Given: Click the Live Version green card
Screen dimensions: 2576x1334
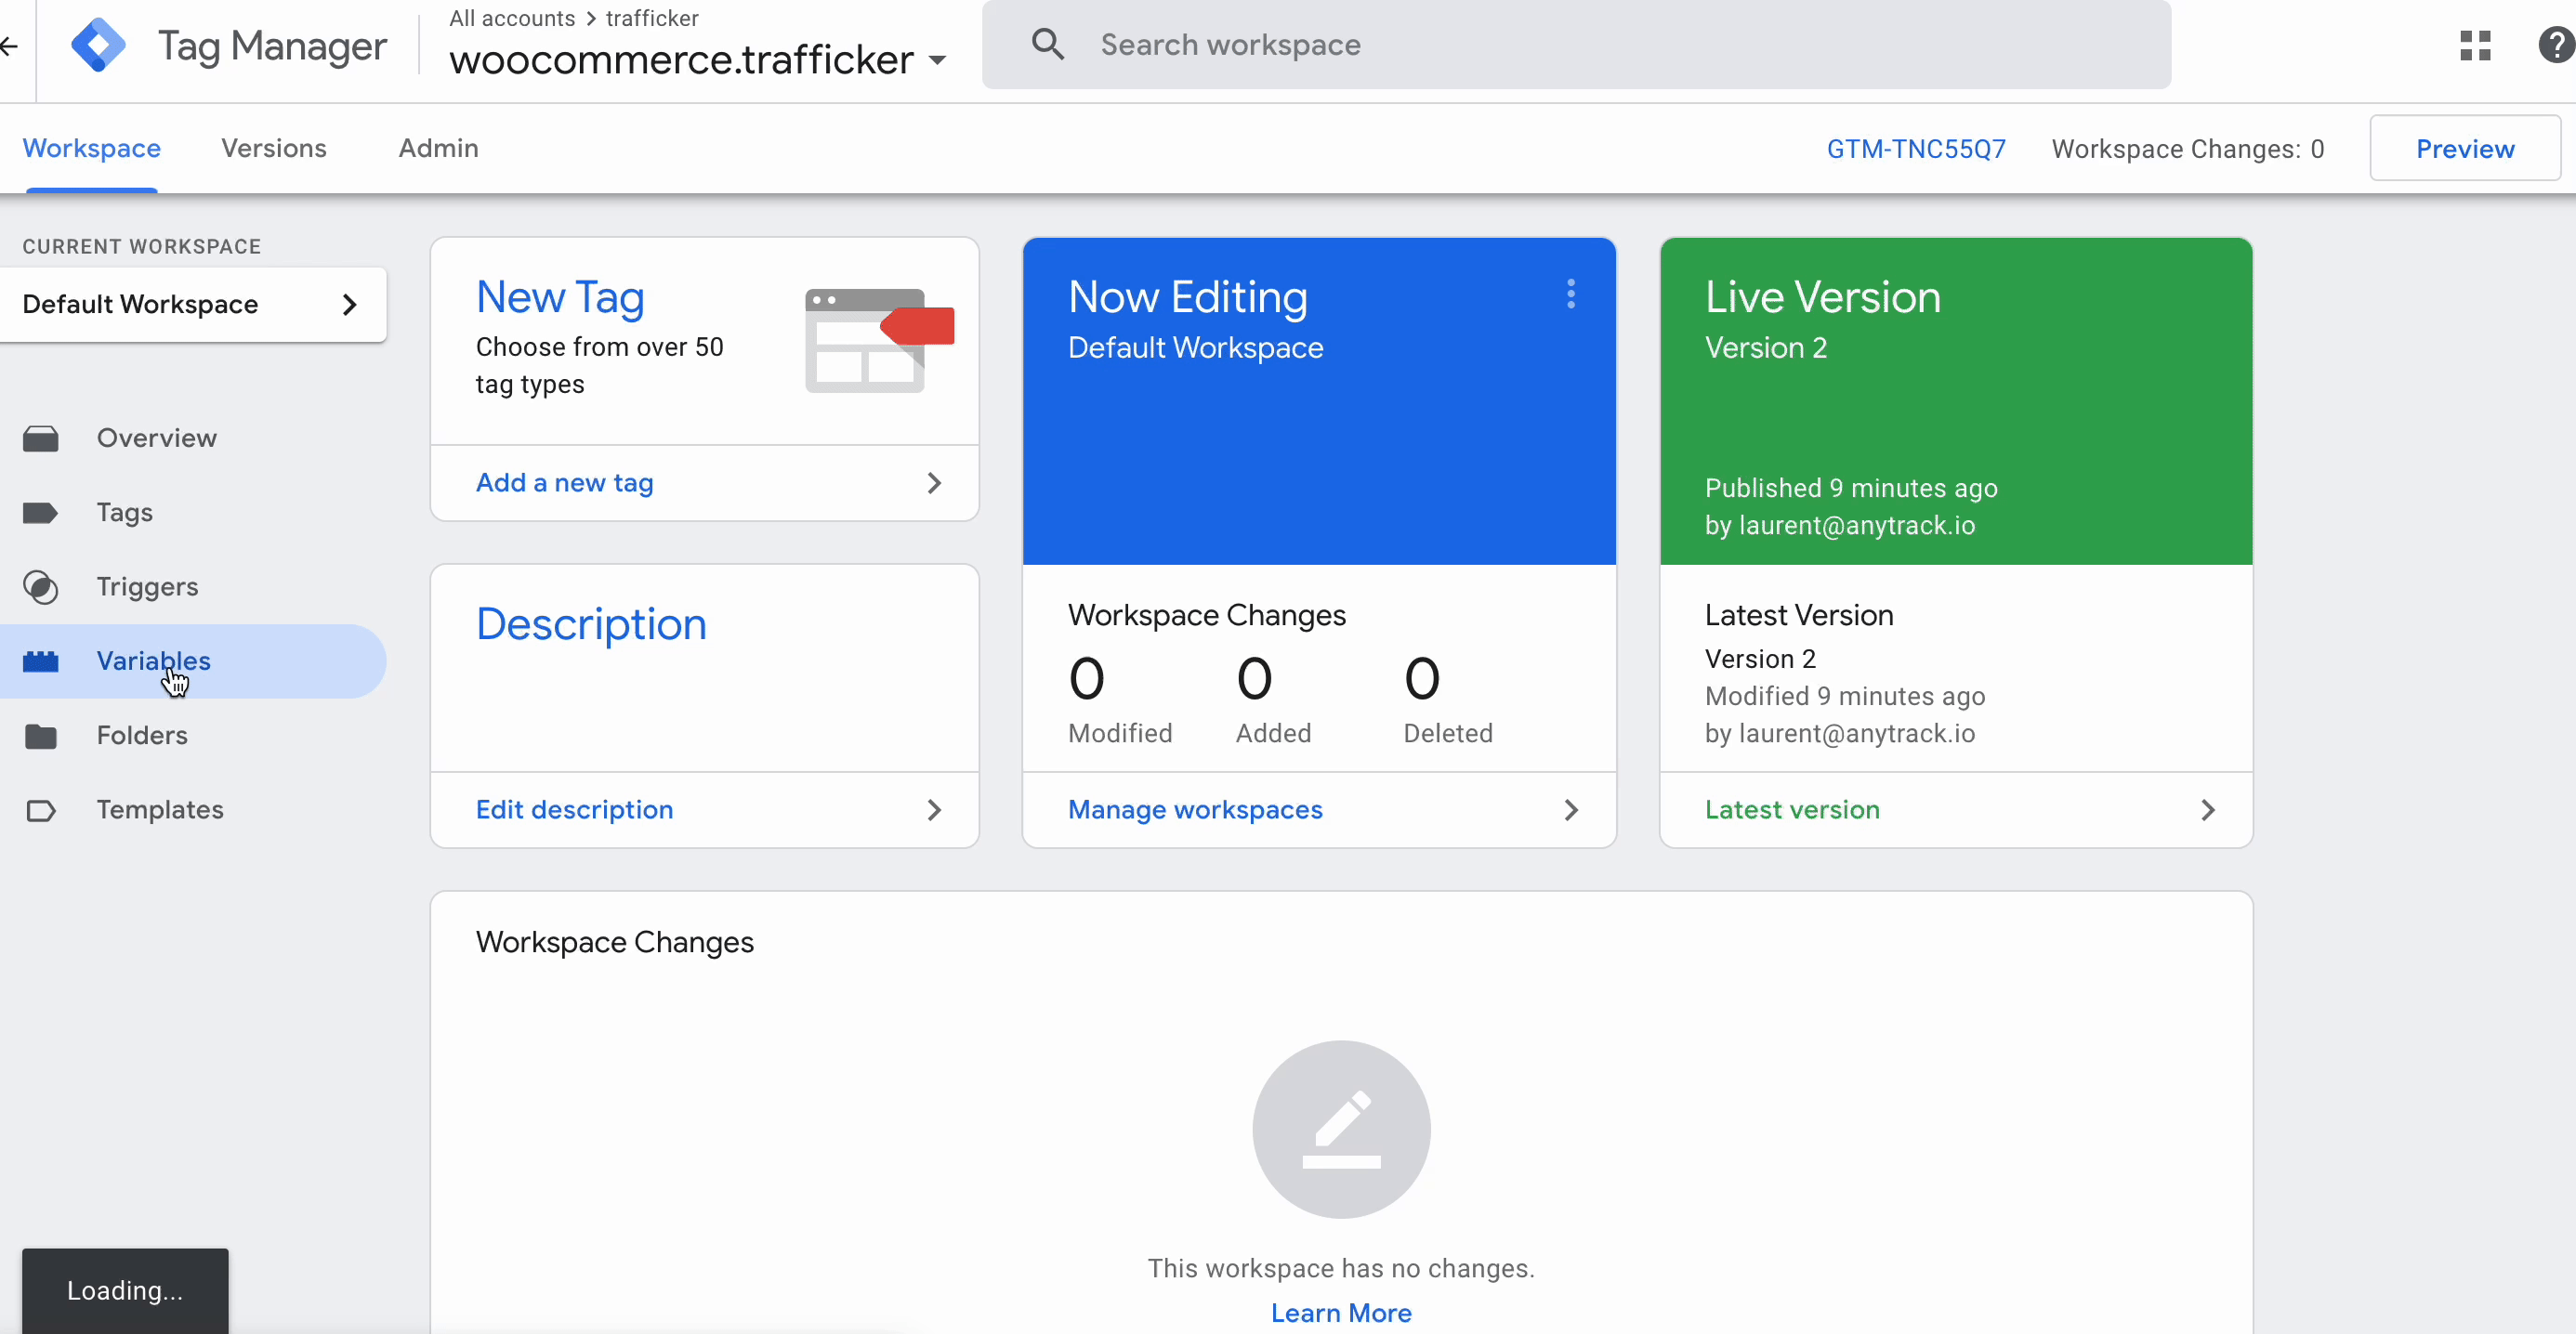Looking at the screenshot, I should [x=1956, y=401].
